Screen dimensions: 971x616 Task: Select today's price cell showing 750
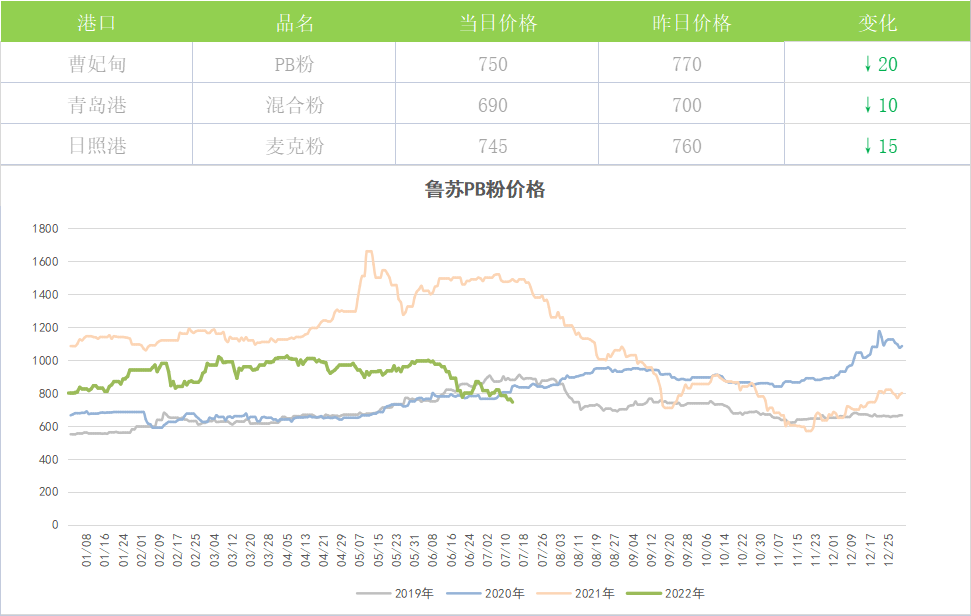(x=493, y=65)
